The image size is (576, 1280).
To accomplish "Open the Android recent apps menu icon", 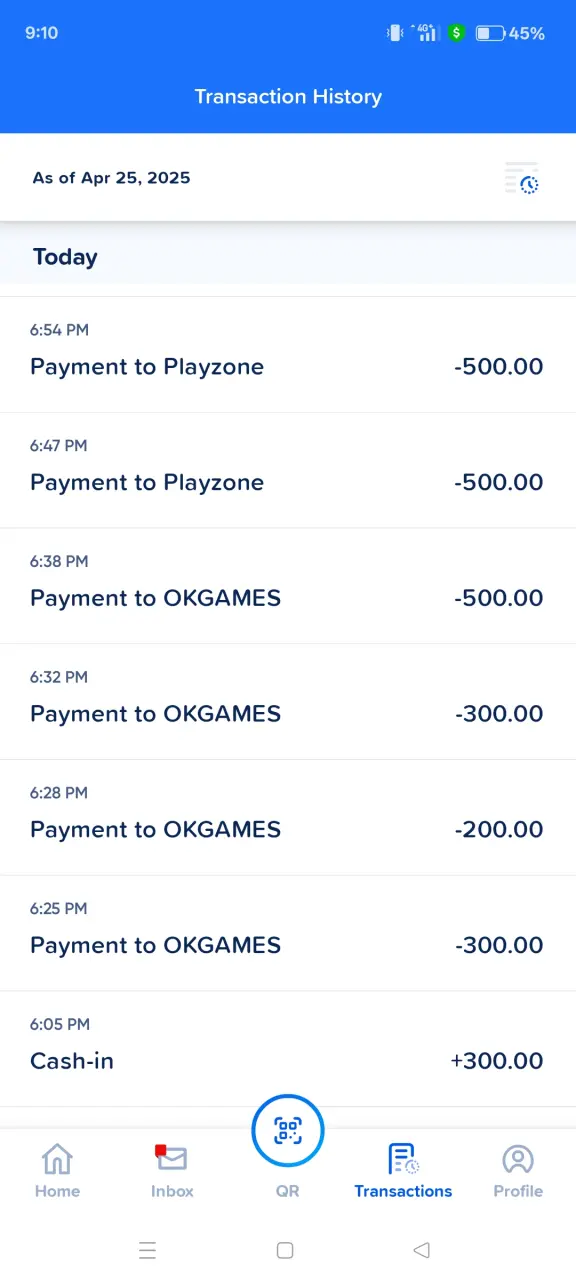I will click(148, 1250).
